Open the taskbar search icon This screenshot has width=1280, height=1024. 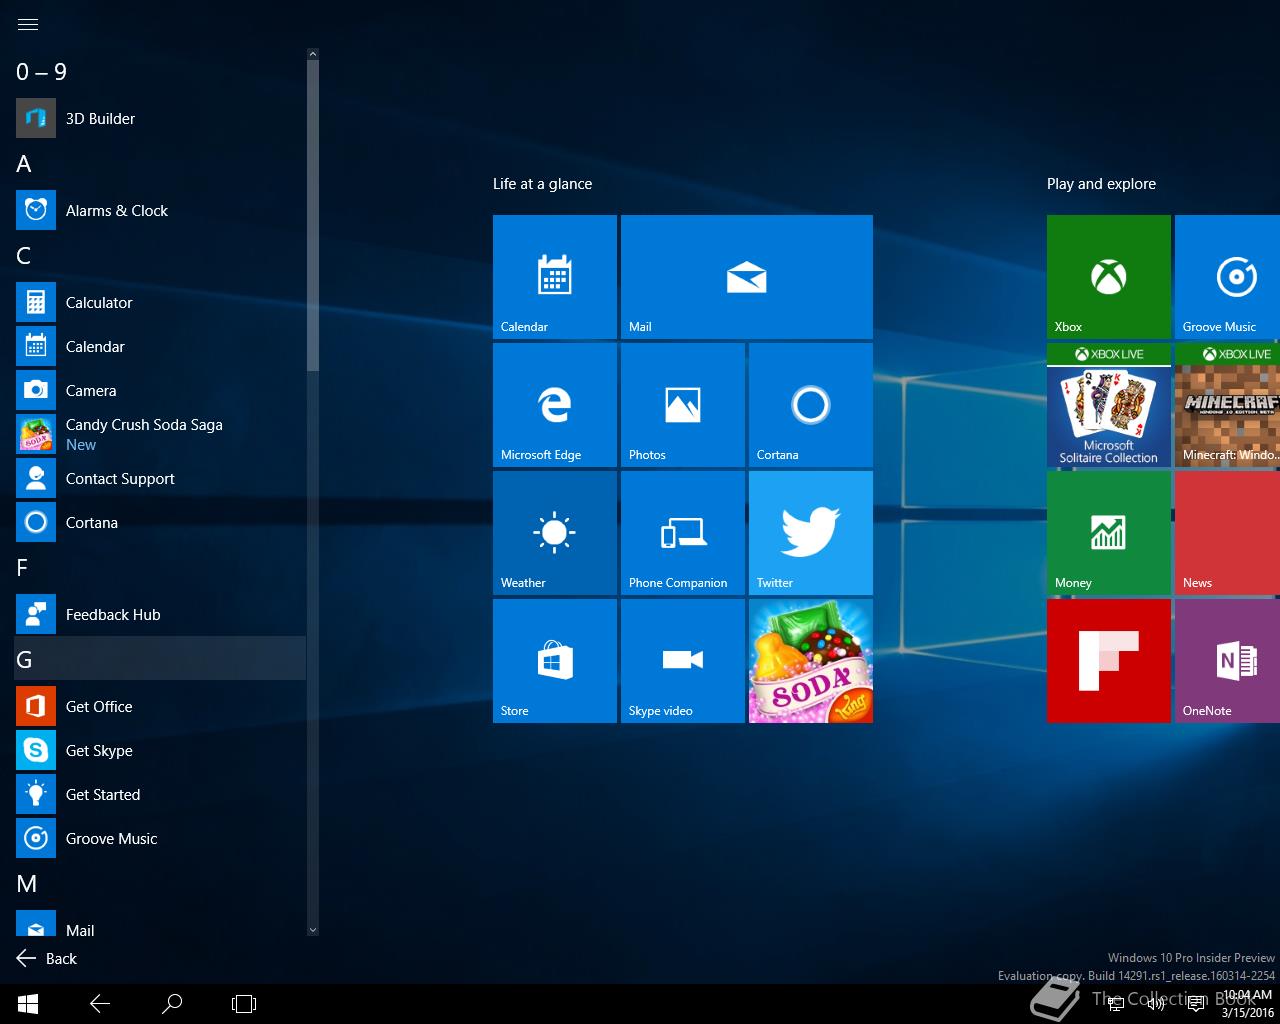[172, 1004]
